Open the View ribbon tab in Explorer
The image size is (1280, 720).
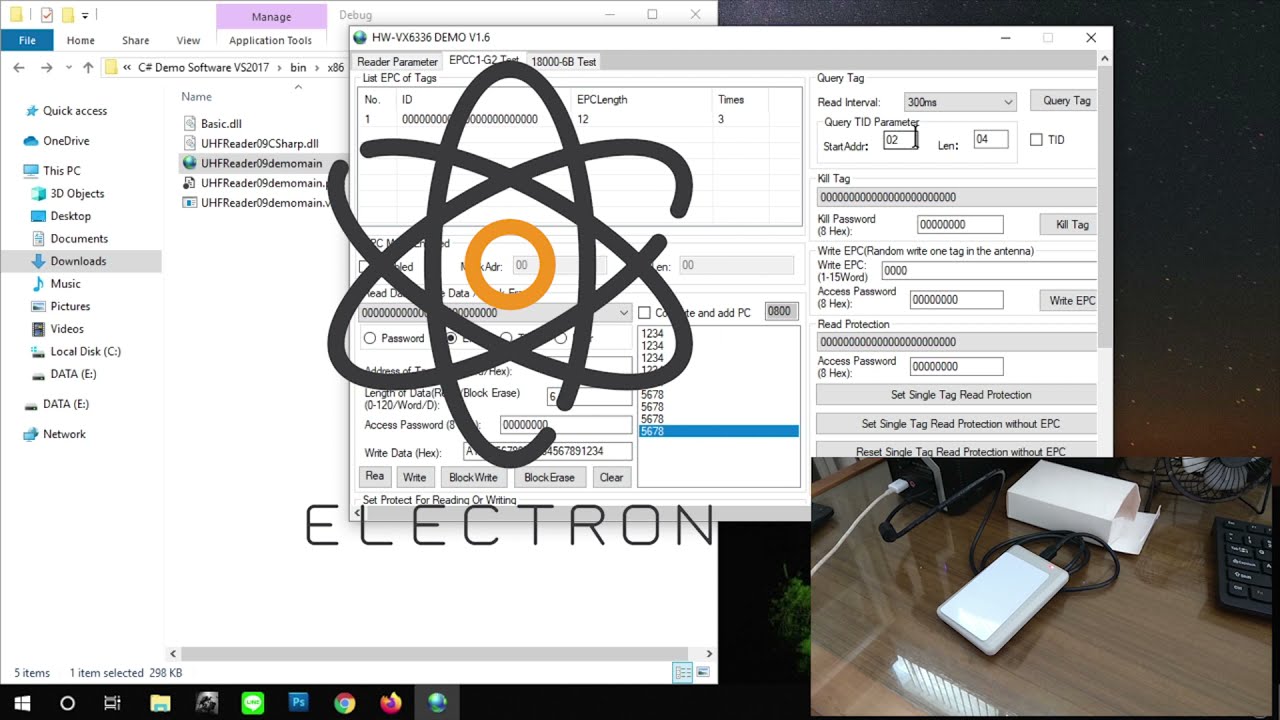188,40
